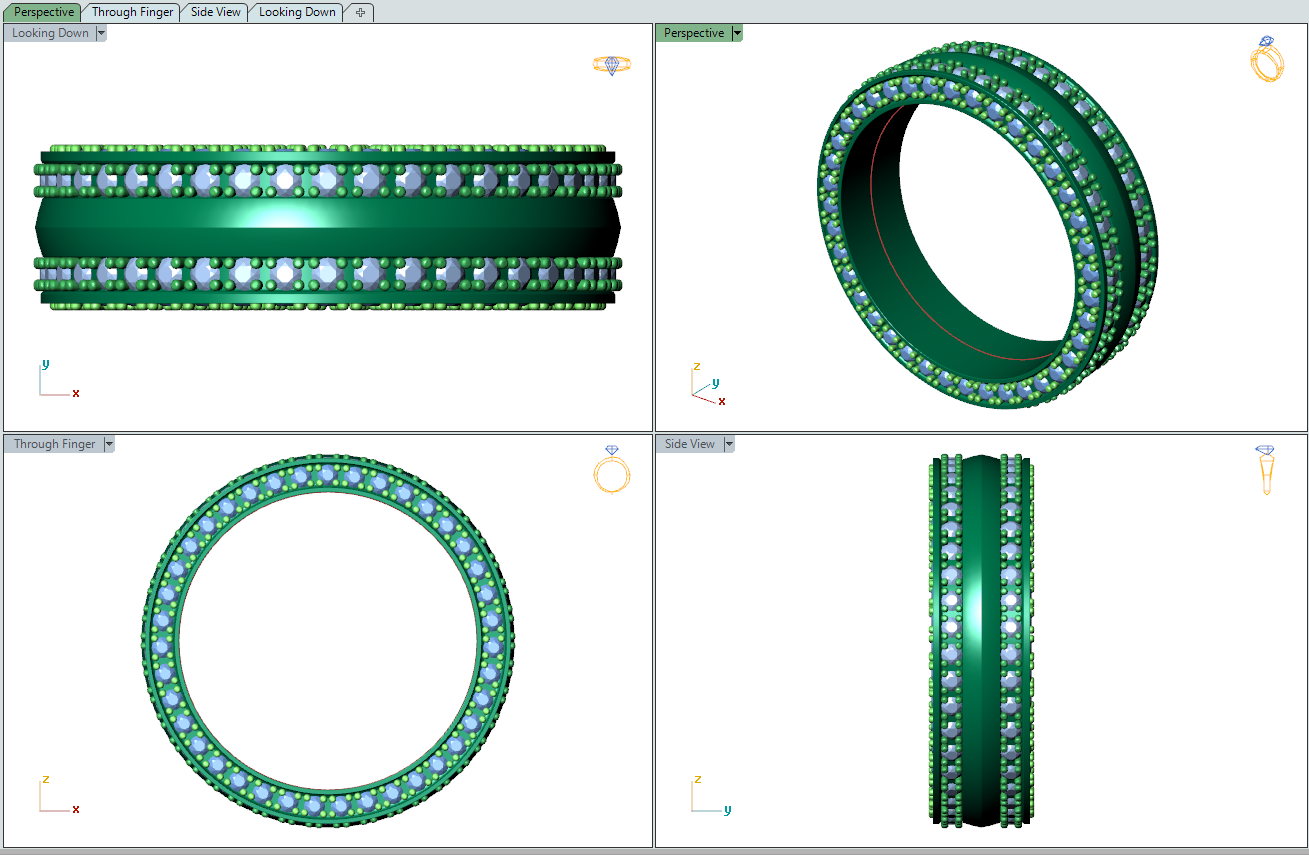Click the tilted ring icon in Perspective viewport

point(1266,59)
